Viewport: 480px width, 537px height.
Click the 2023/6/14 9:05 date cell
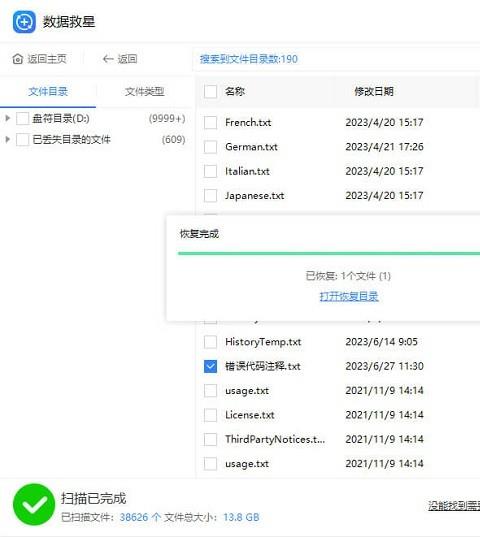pyautogui.click(x=381, y=342)
